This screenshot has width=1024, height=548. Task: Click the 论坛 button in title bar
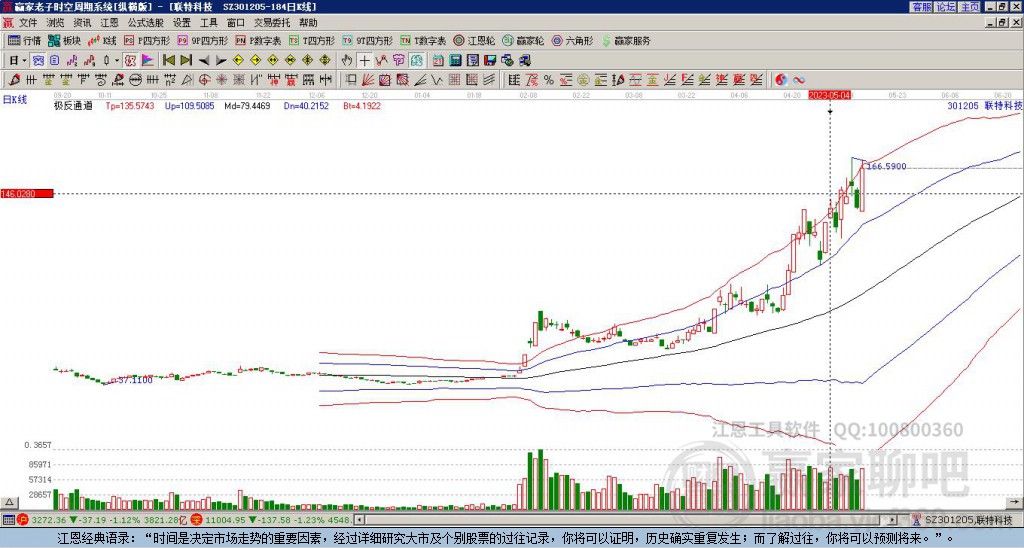coord(946,7)
